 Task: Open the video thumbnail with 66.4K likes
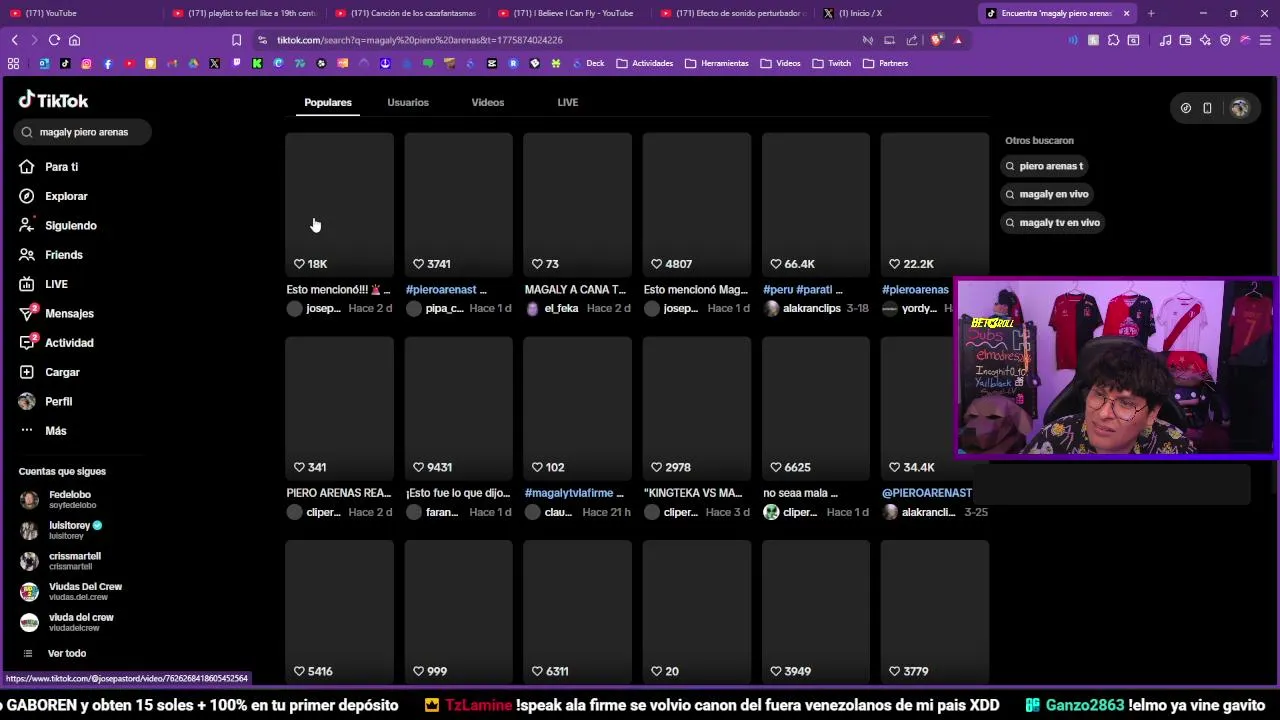(816, 204)
